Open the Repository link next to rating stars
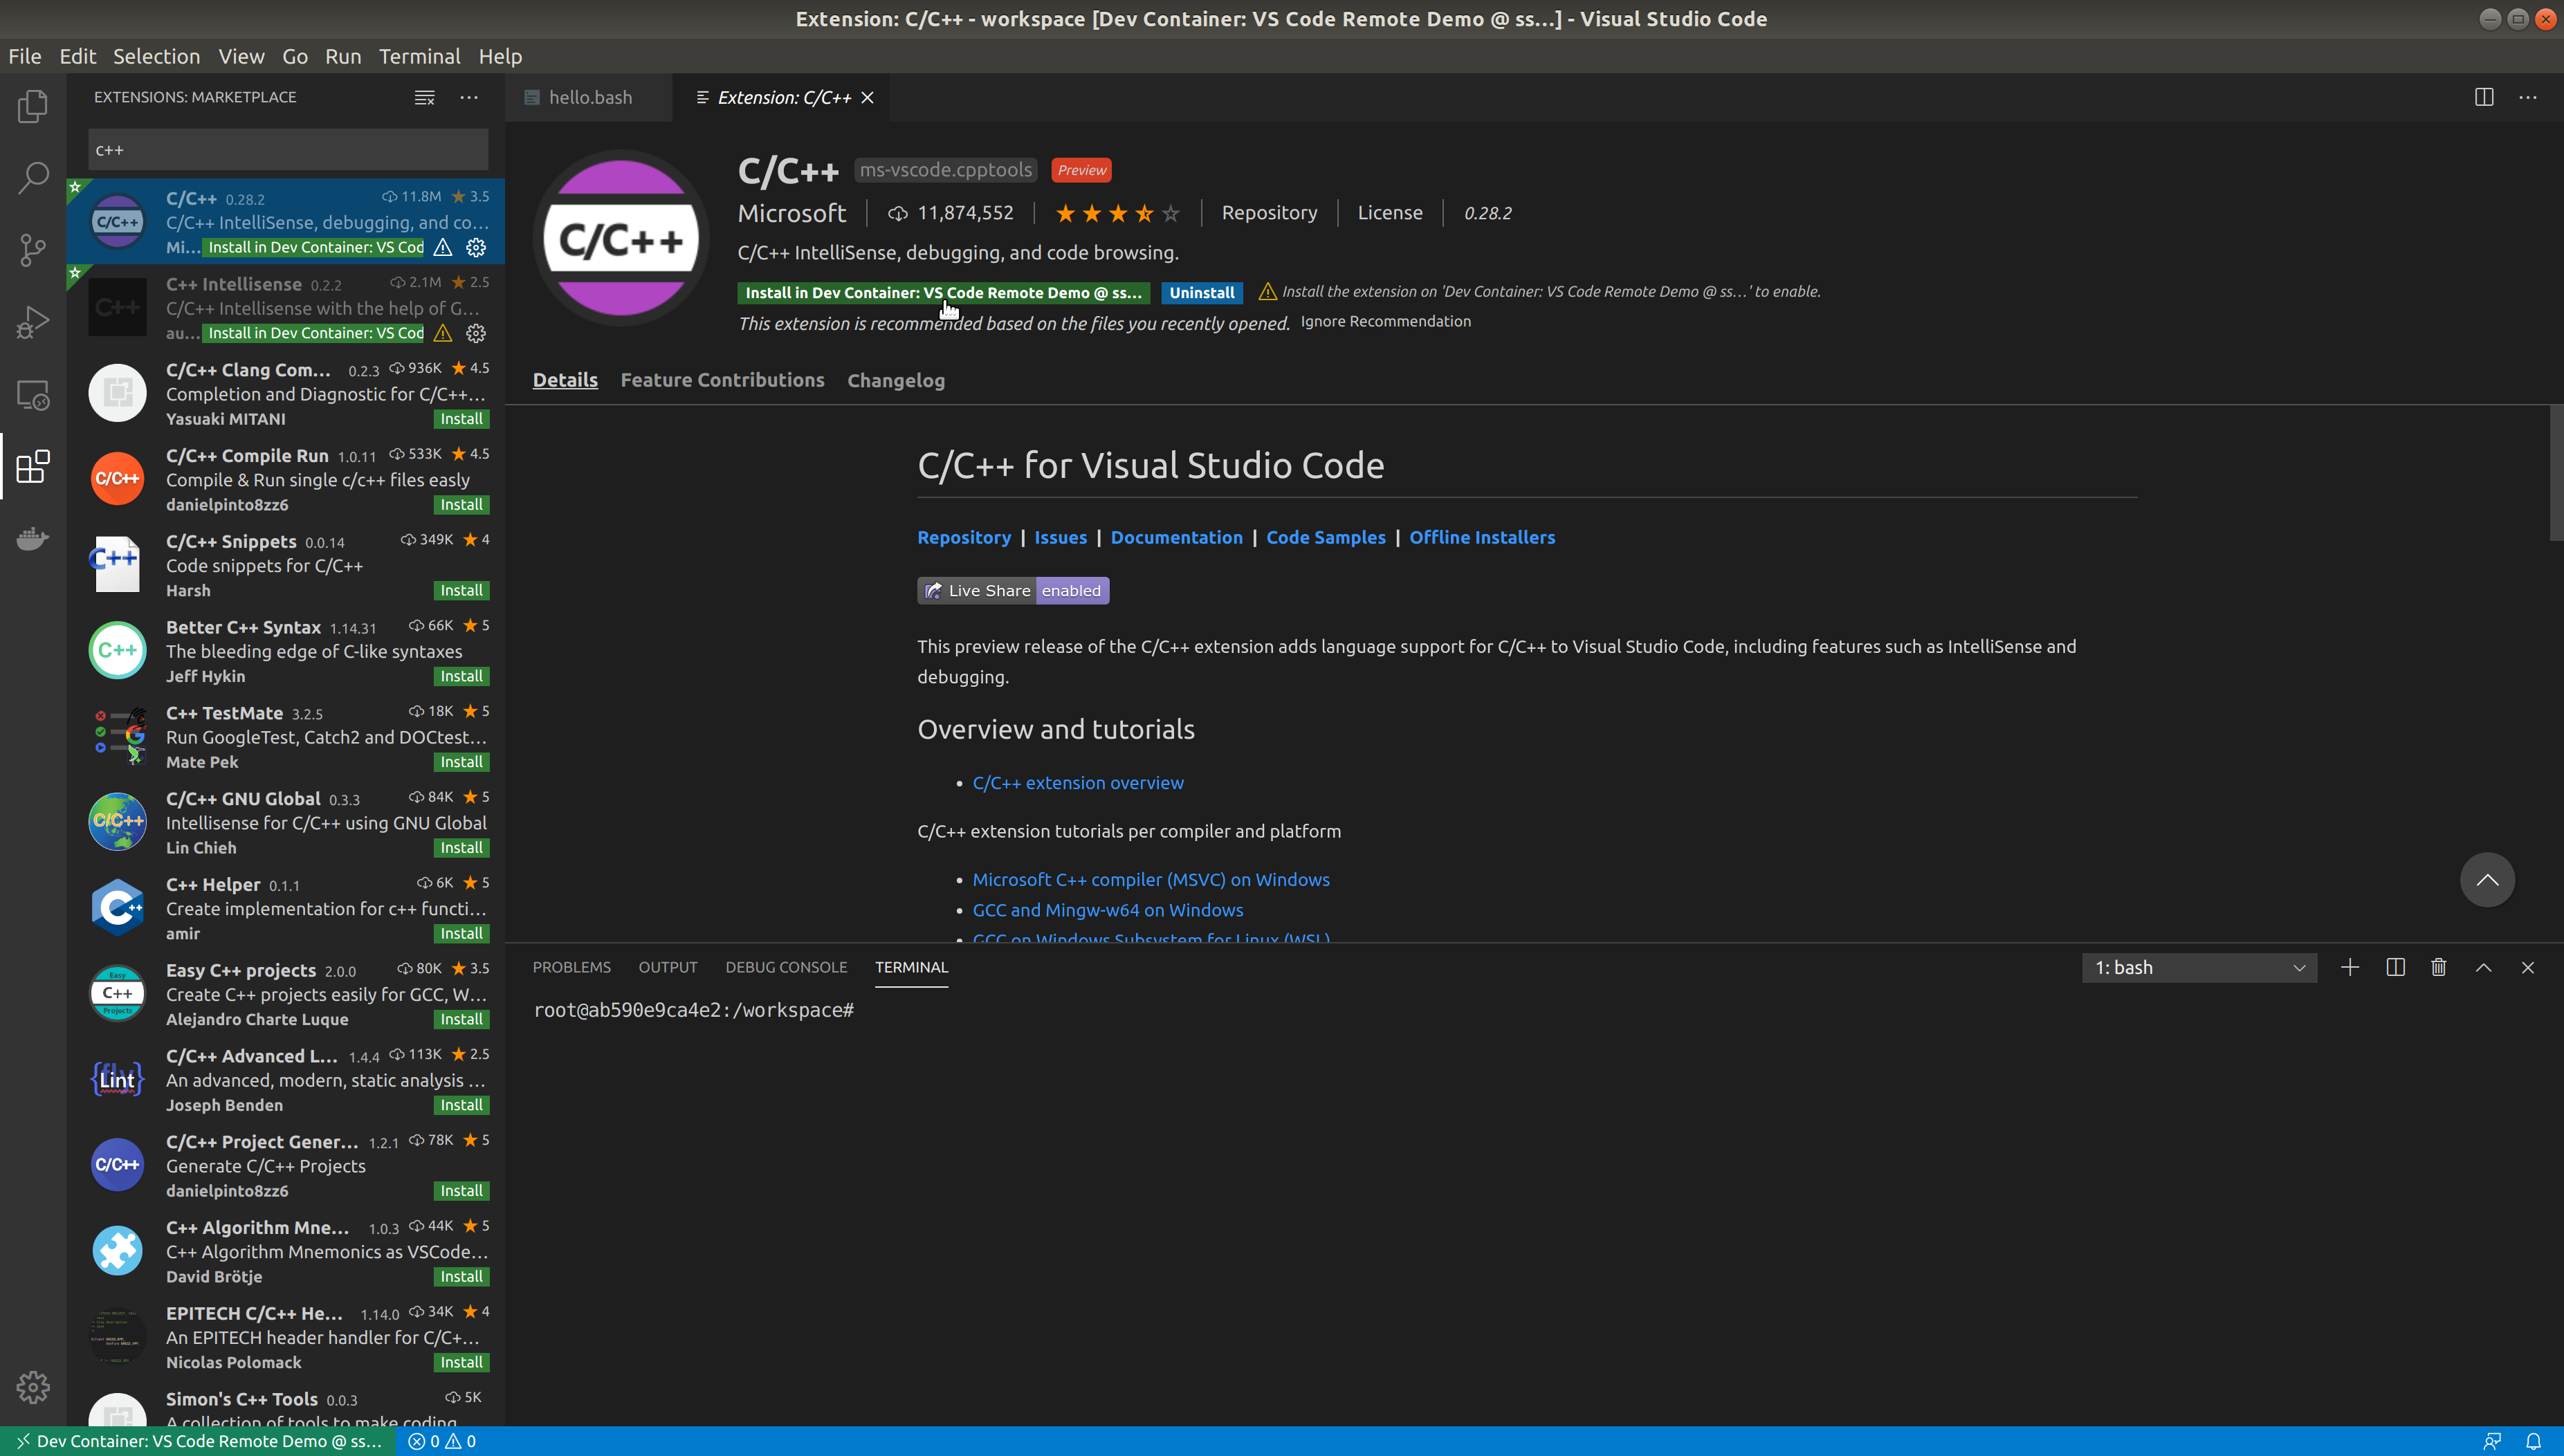The width and height of the screenshot is (2564, 1456). (1269, 213)
